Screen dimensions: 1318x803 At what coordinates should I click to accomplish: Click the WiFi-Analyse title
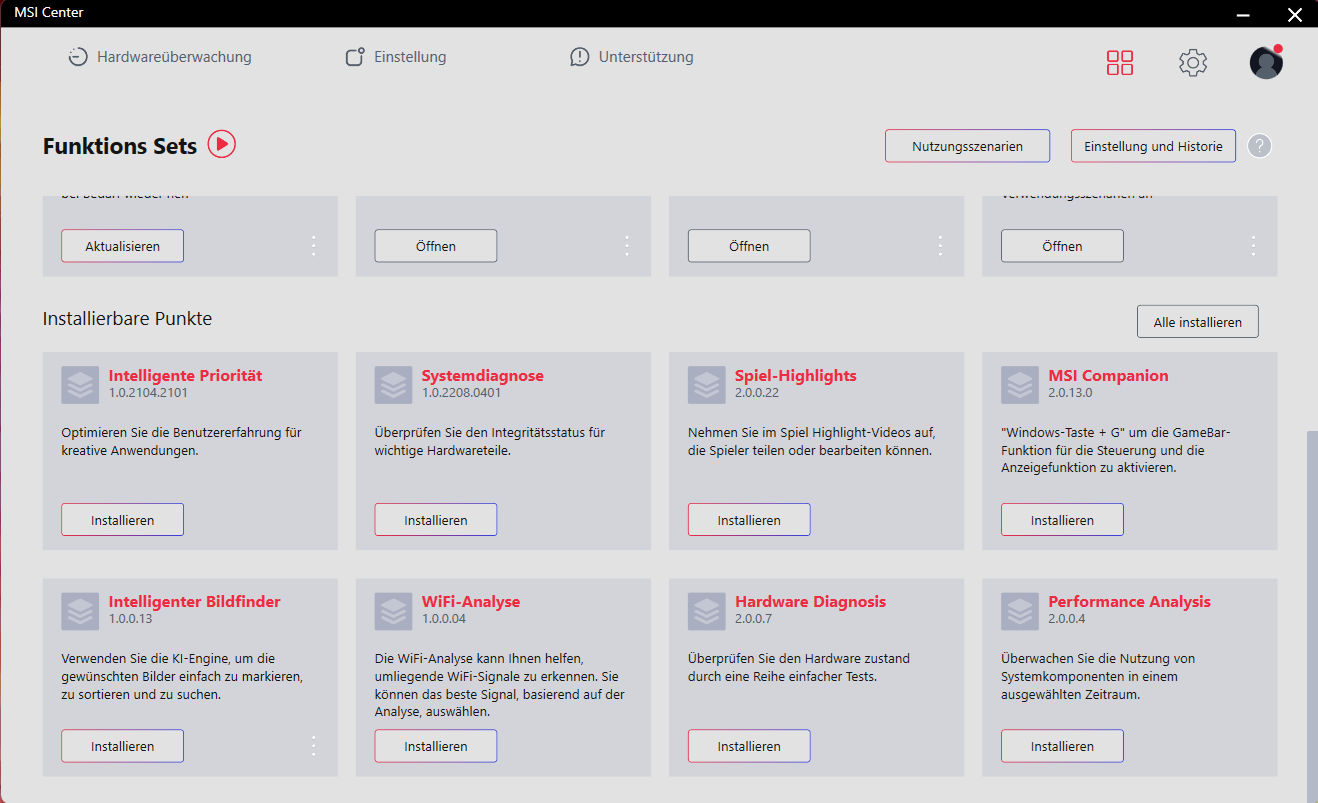point(471,602)
